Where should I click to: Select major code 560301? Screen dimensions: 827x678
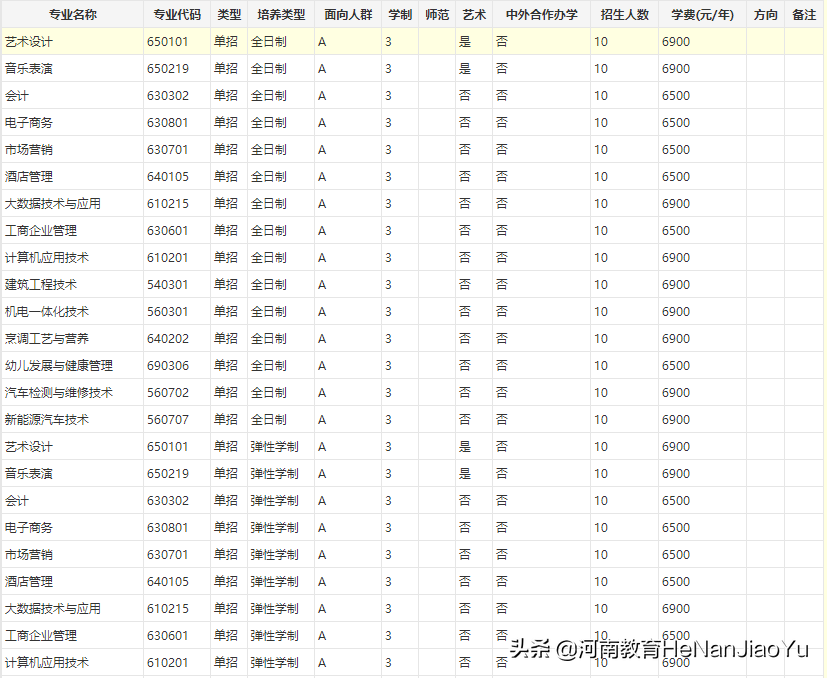coord(168,312)
